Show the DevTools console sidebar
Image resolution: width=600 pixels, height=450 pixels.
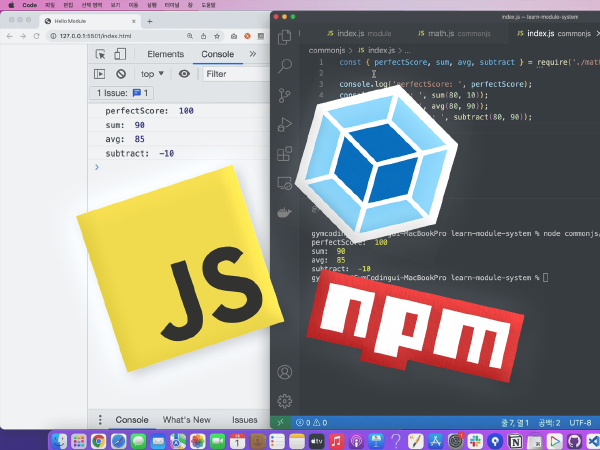(x=99, y=74)
